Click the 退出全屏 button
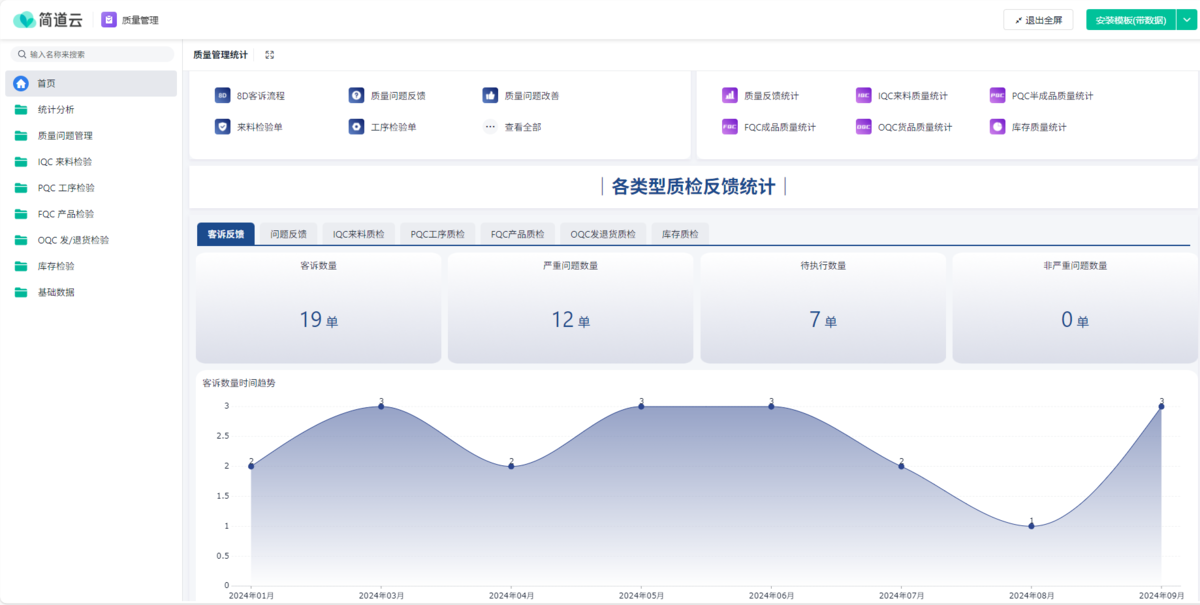 pos(1038,20)
